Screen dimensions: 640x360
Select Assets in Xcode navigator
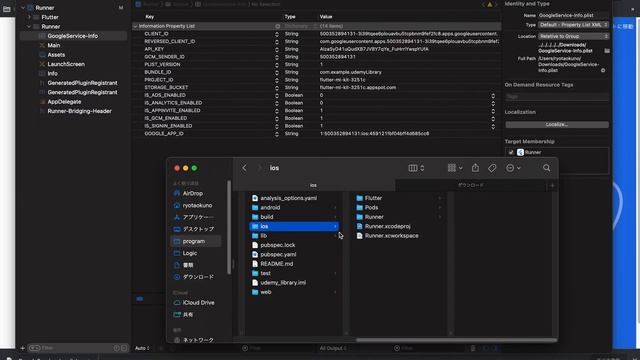point(56,55)
